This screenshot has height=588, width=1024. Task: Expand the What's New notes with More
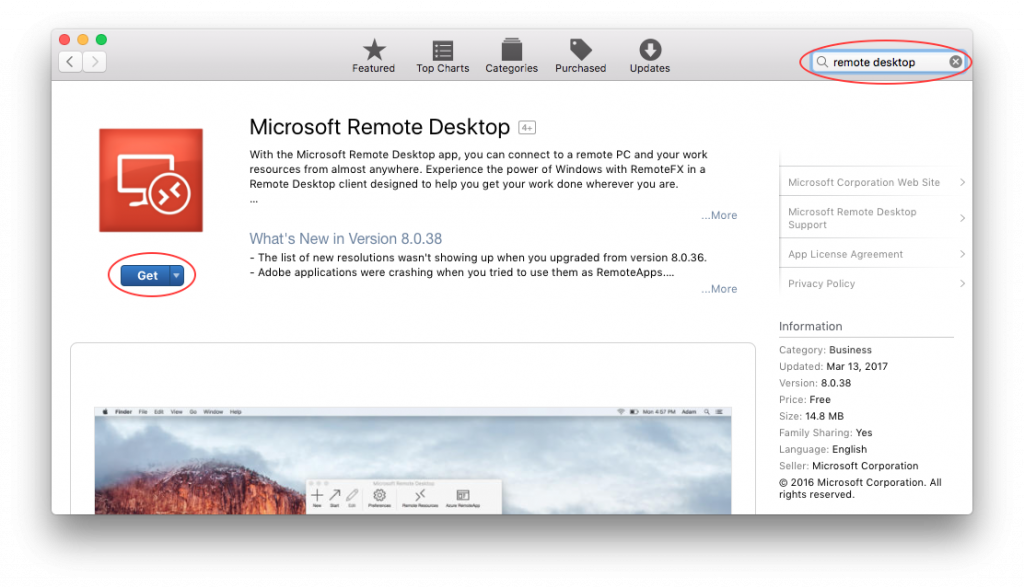[x=719, y=289]
